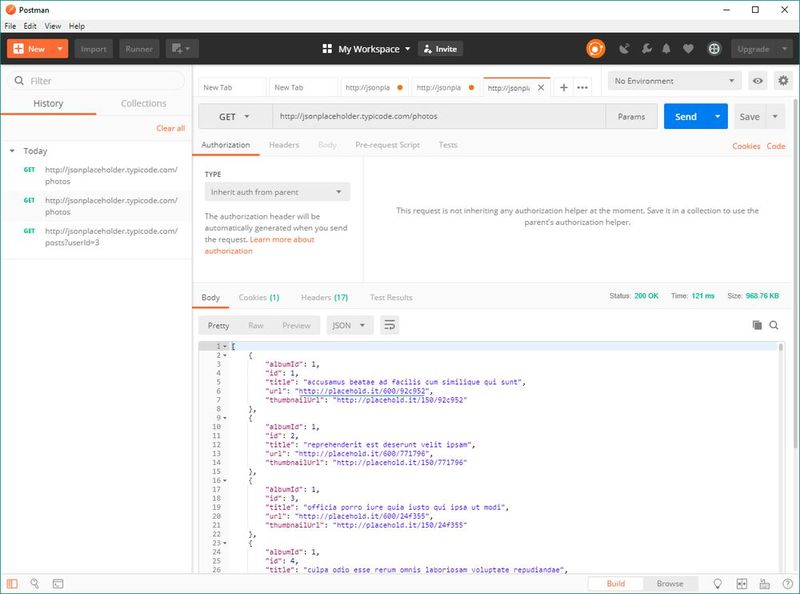The image size is (800, 594).
Task: Open the View menu
Action: (x=53, y=26)
